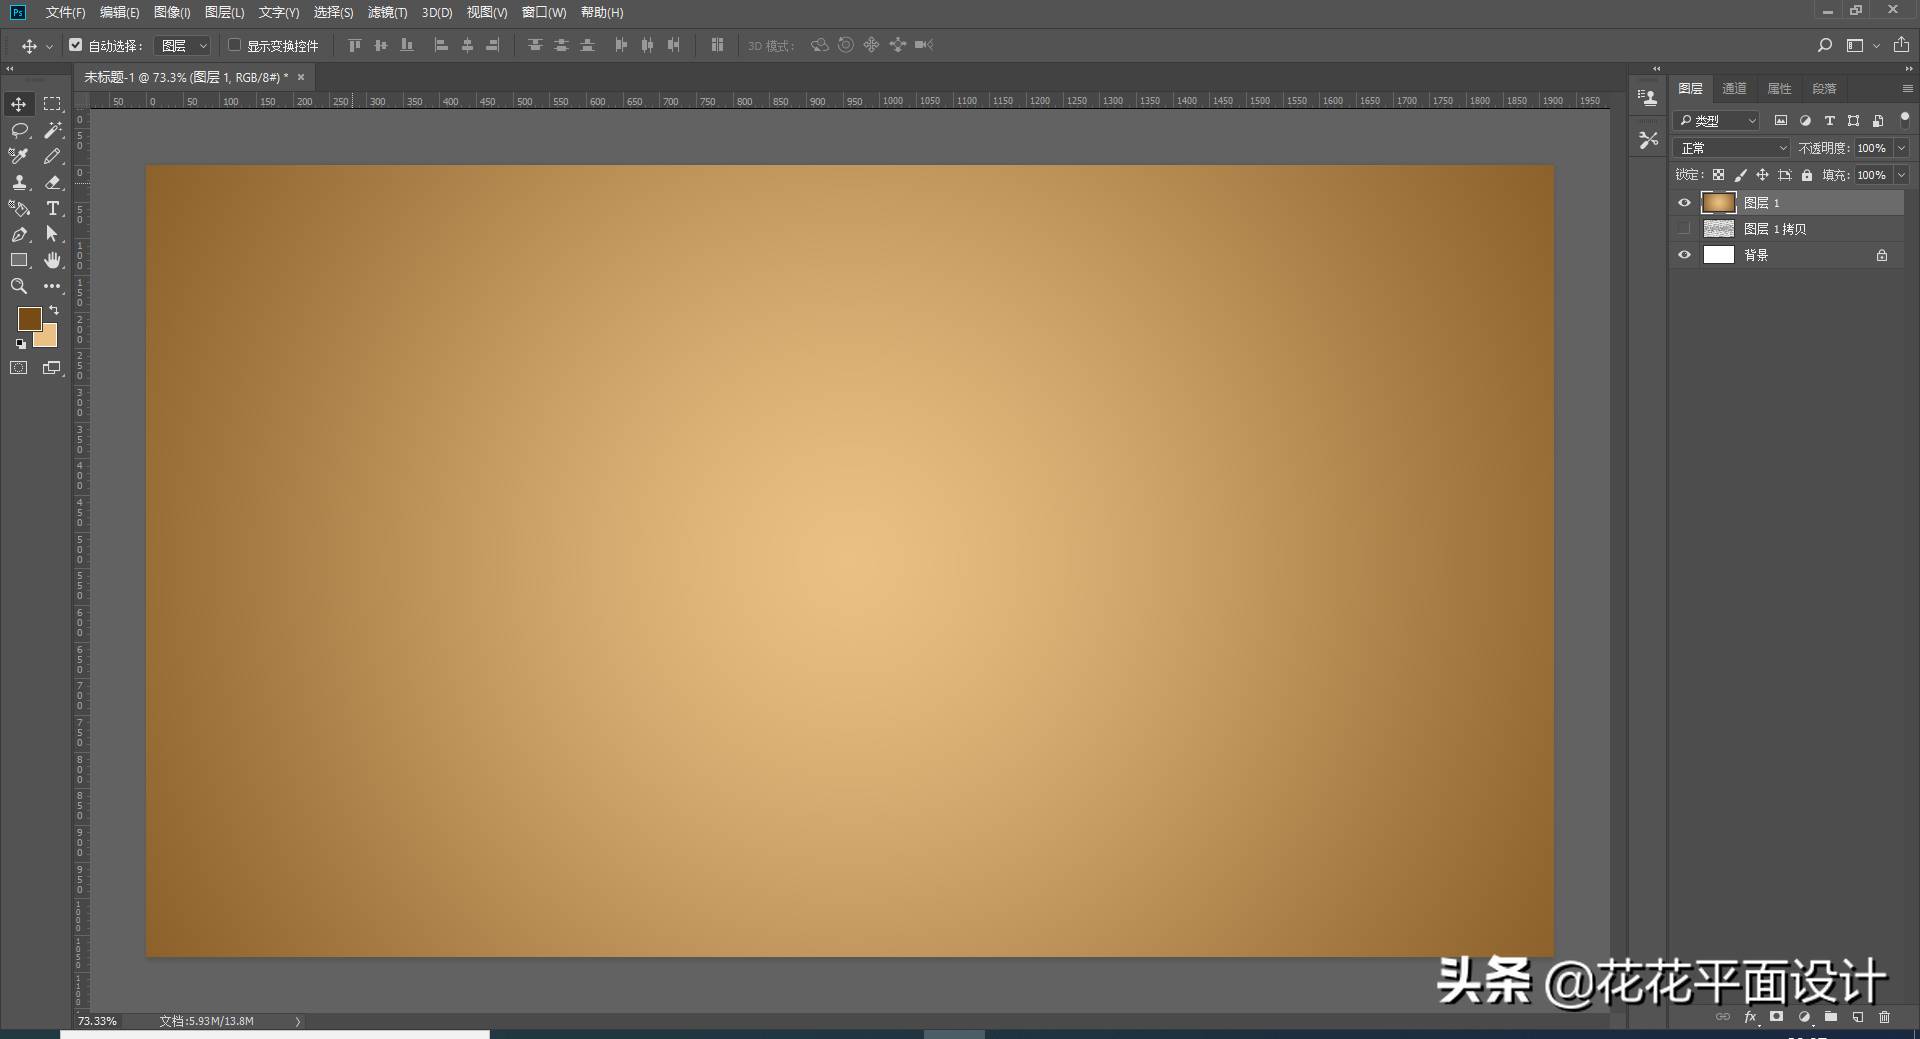Viewport: 1920px width, 1039px height.
Task: Select the Clone Stamp tool
Action: pos(19,182)
